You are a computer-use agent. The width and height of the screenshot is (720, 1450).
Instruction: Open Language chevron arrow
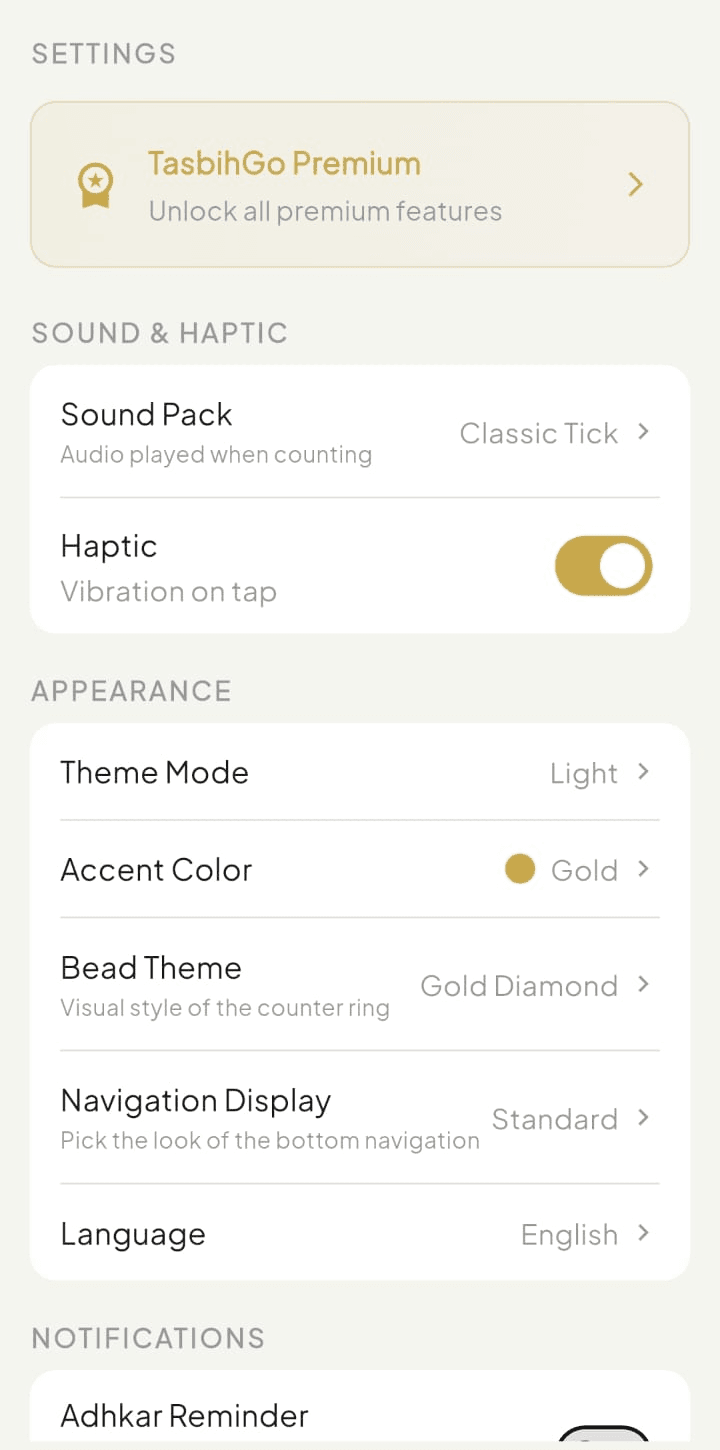(643, 1234)
